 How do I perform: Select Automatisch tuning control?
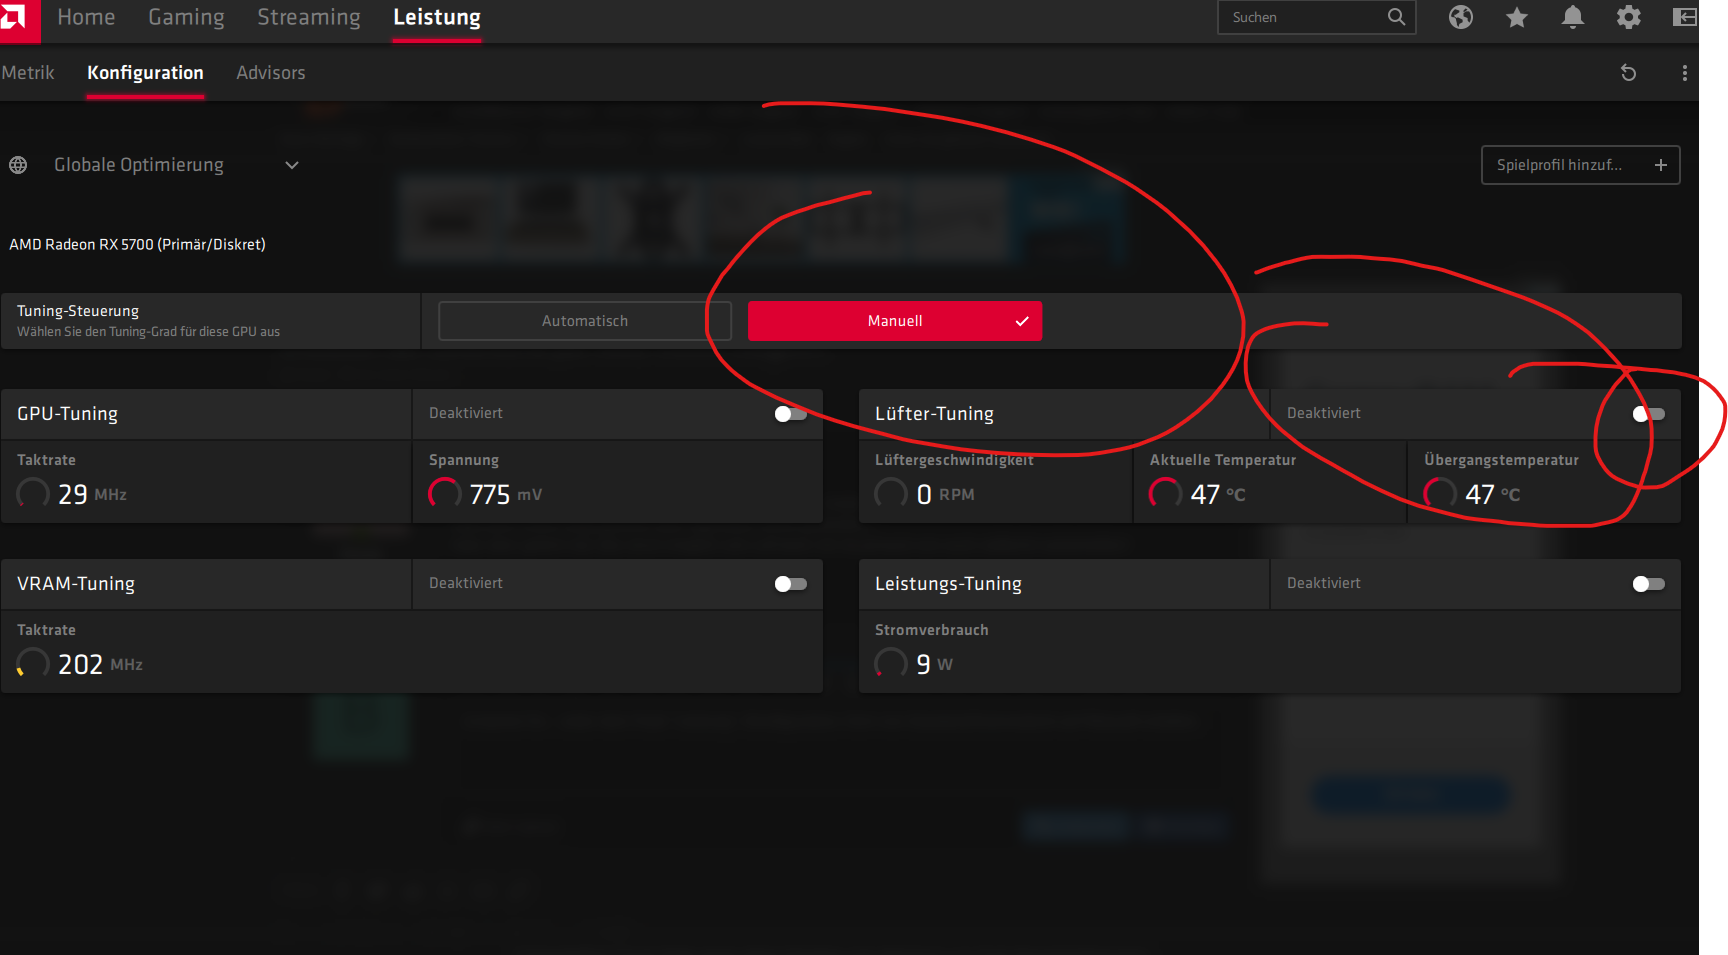click(585, 321)
